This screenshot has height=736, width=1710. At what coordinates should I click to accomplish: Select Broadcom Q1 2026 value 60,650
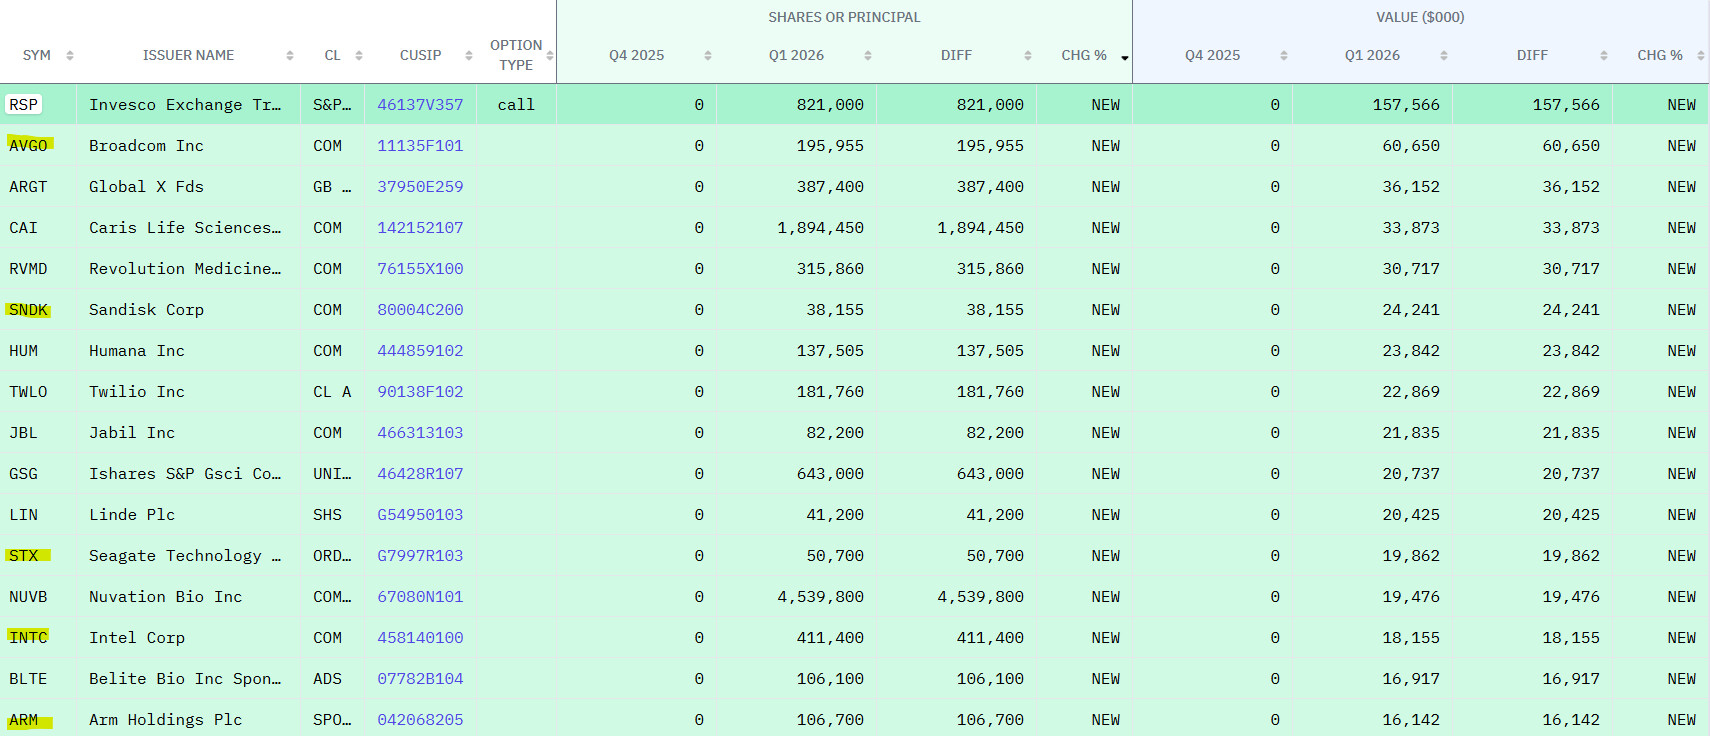click(x=1411, y=146)
